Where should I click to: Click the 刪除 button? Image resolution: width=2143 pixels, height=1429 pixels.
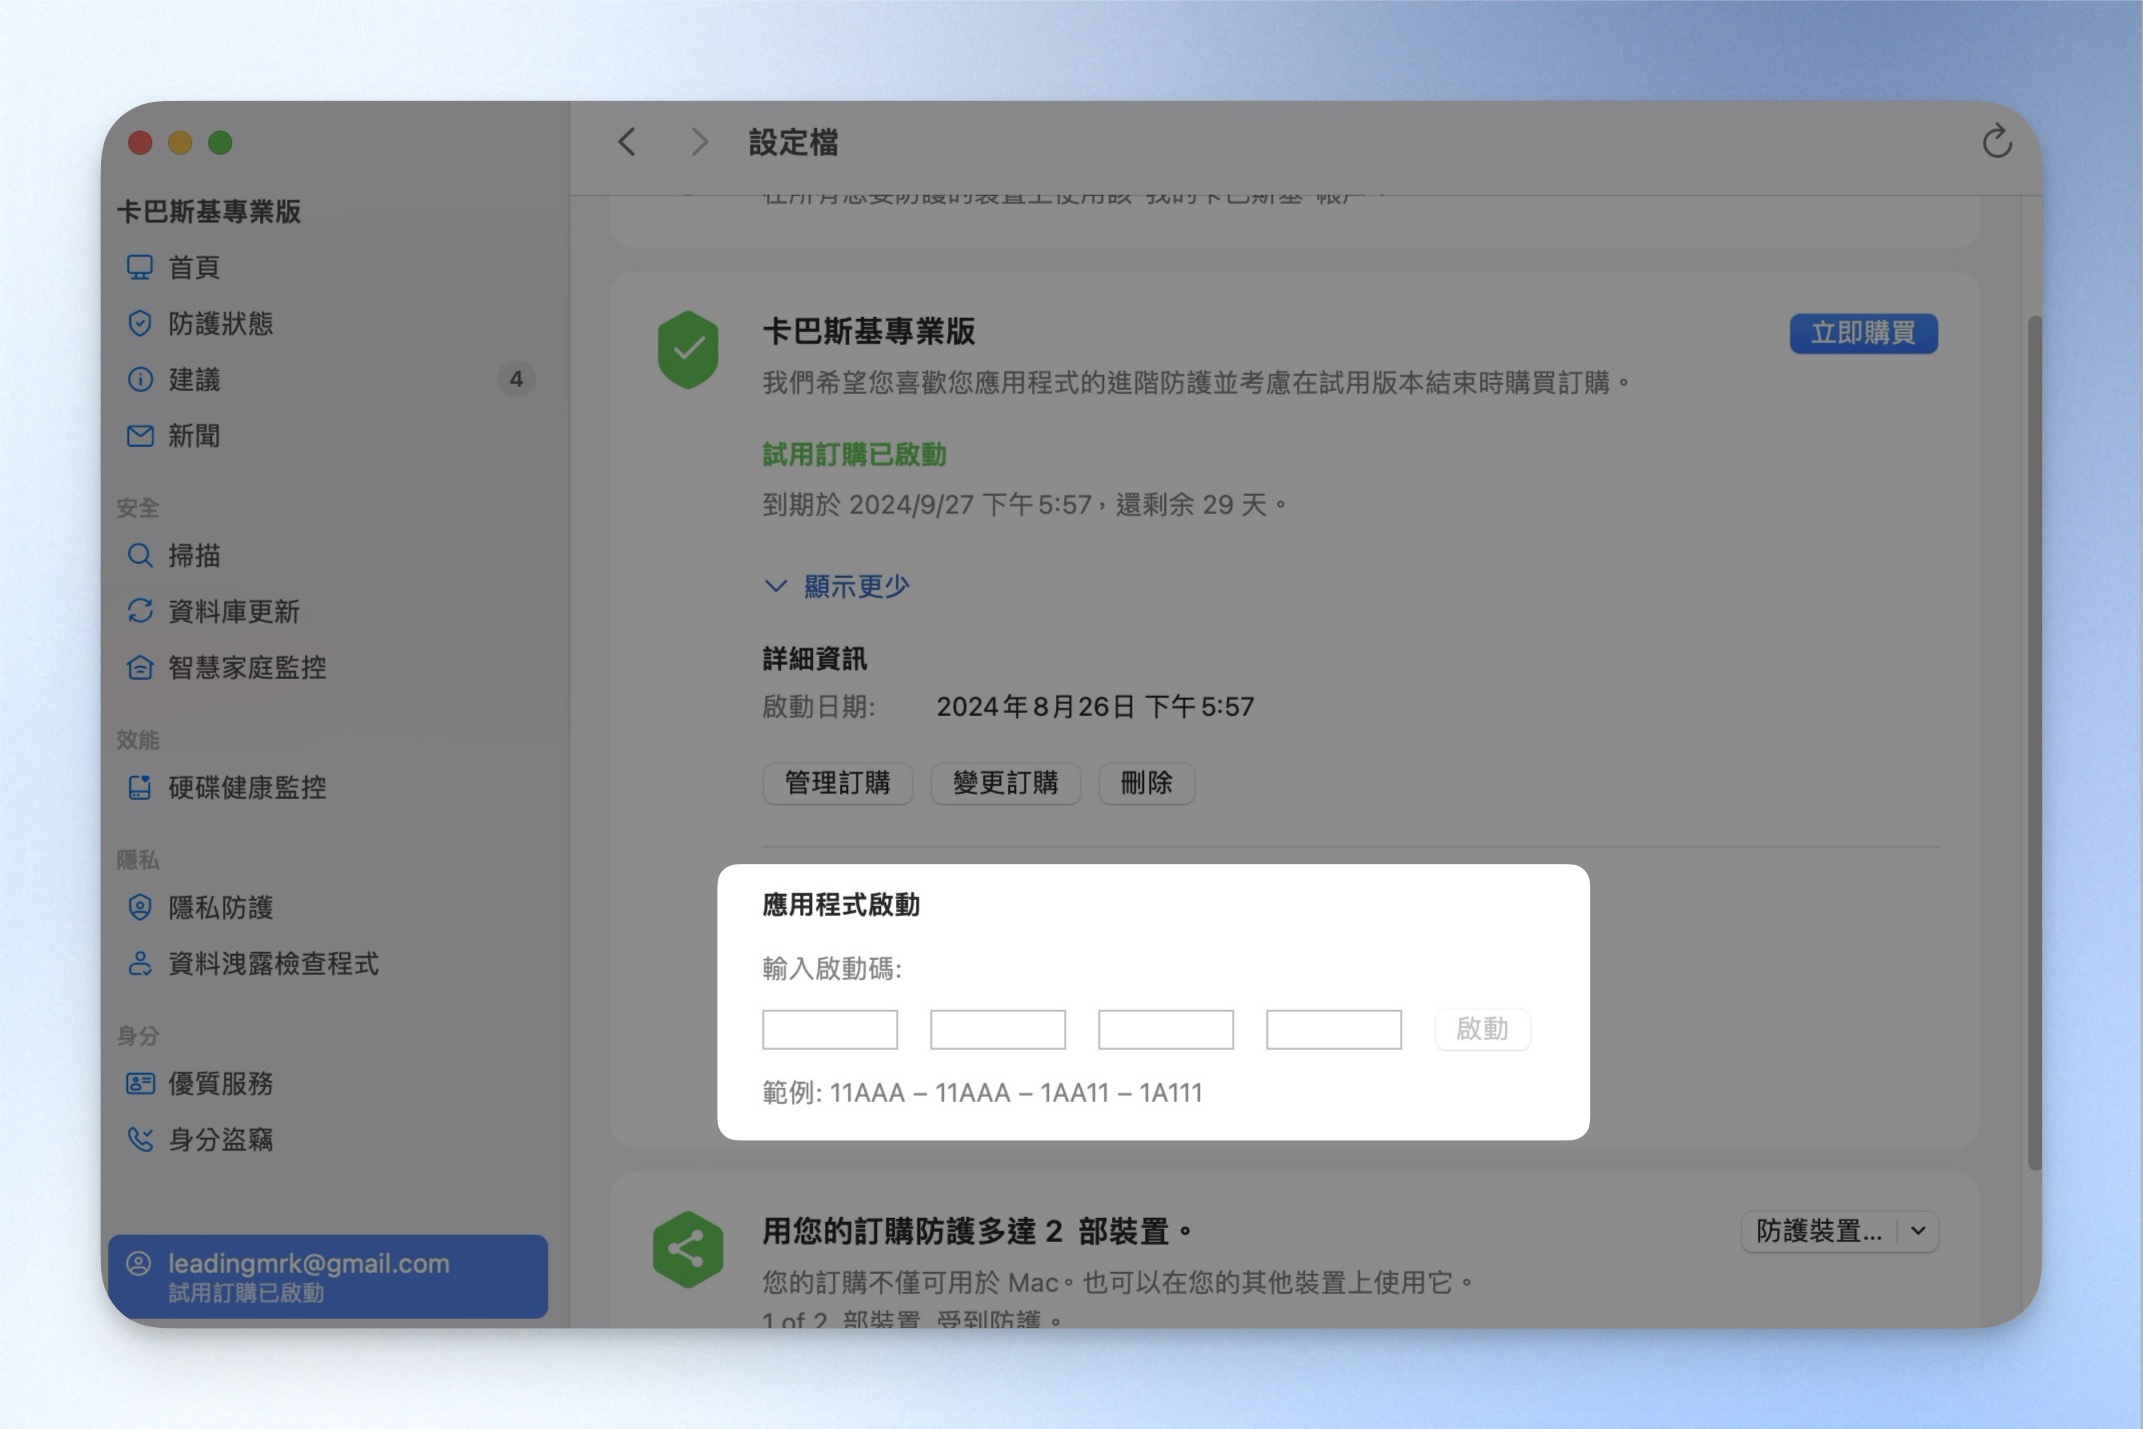point(1146,782)
